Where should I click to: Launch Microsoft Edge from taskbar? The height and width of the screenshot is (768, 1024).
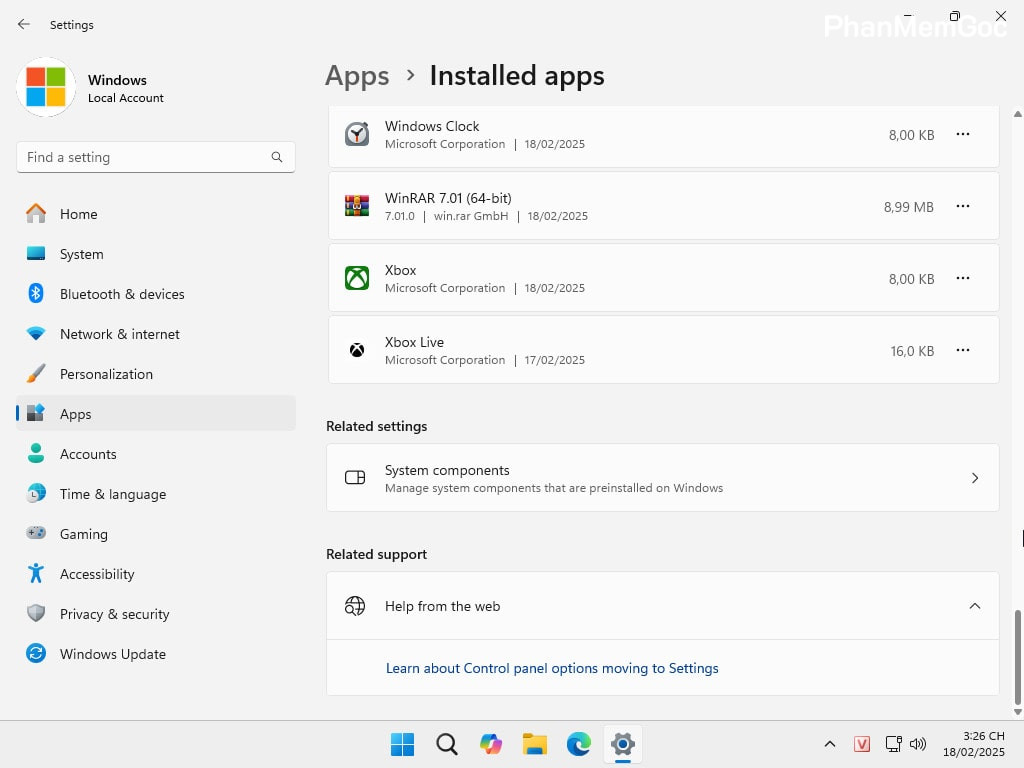[579, 744]
